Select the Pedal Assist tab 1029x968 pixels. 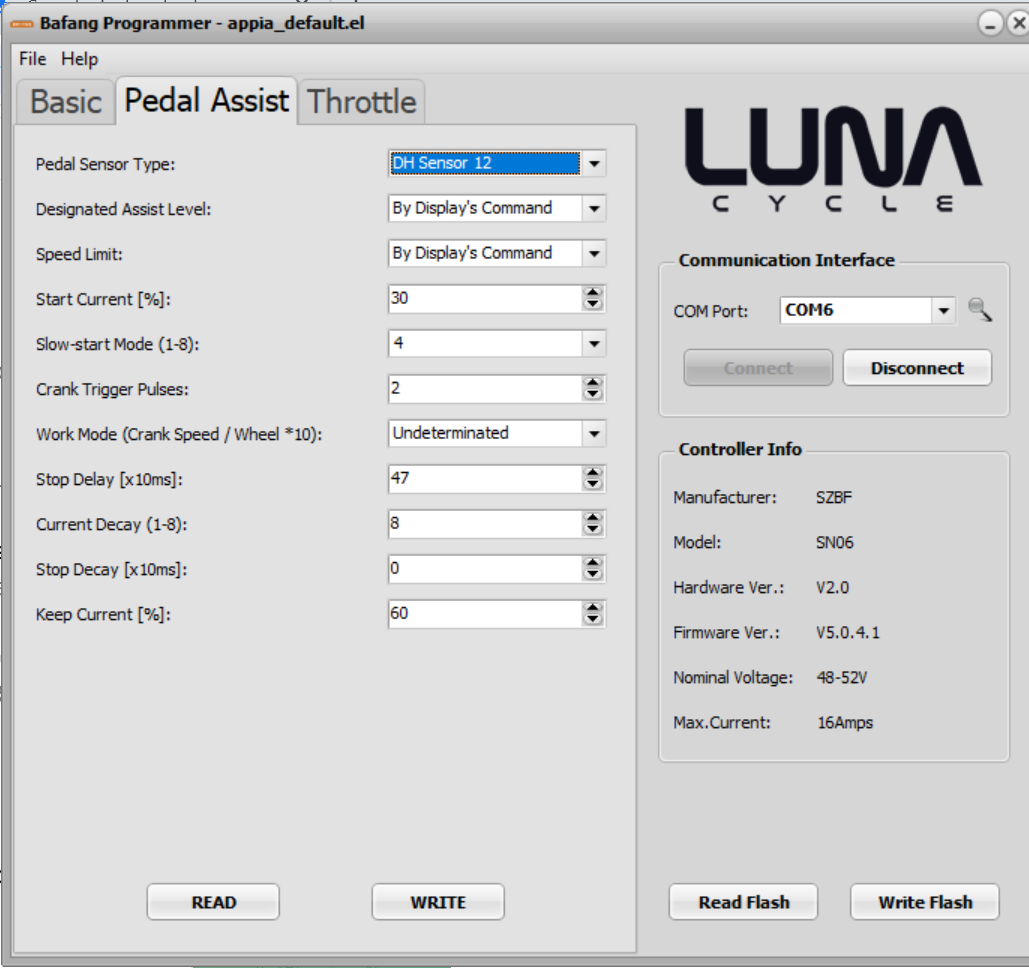point(207,101)
